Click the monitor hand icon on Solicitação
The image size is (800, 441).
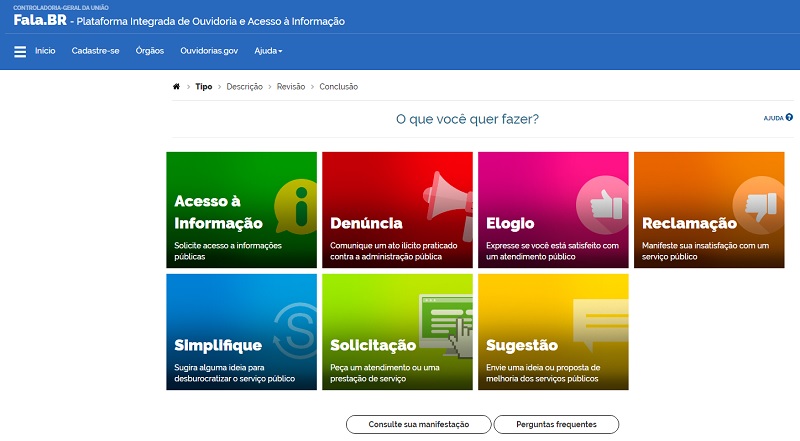coord(446,325)
